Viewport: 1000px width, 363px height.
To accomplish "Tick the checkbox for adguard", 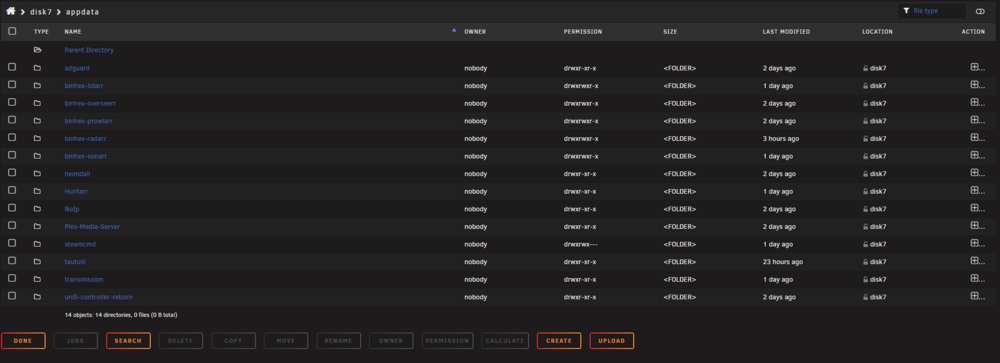I will coord(12,67).
